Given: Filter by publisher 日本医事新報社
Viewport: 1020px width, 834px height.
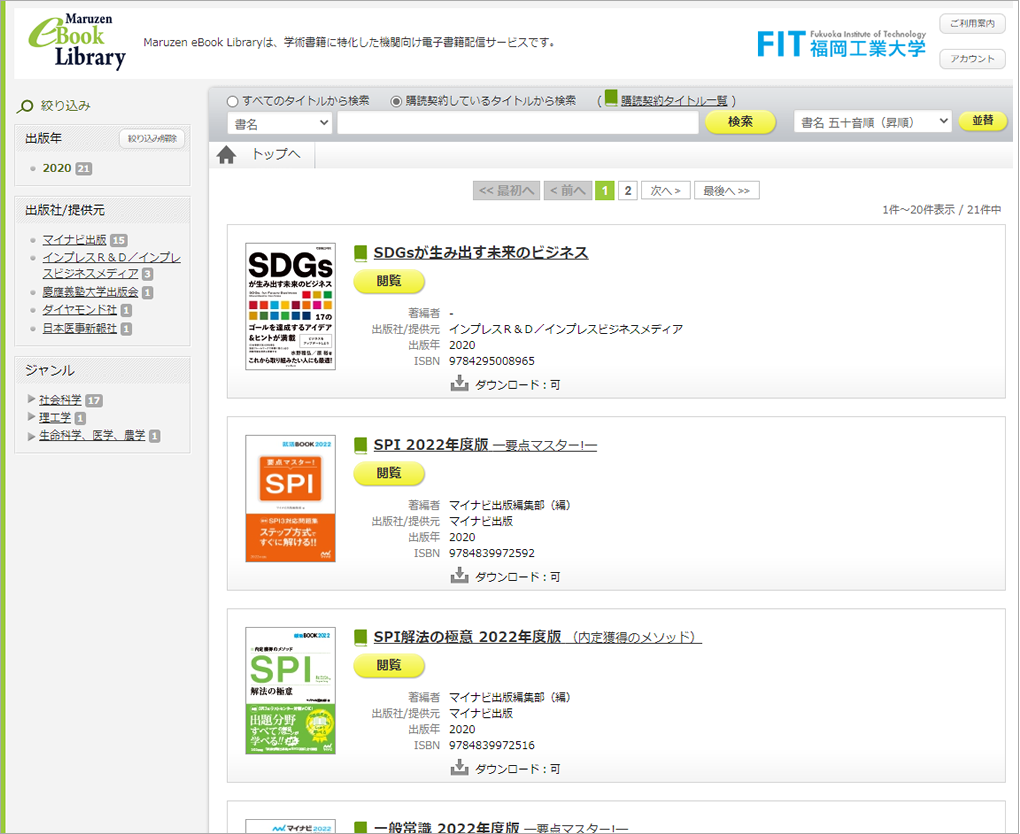Looking at the screenshot, I should 79,329.
